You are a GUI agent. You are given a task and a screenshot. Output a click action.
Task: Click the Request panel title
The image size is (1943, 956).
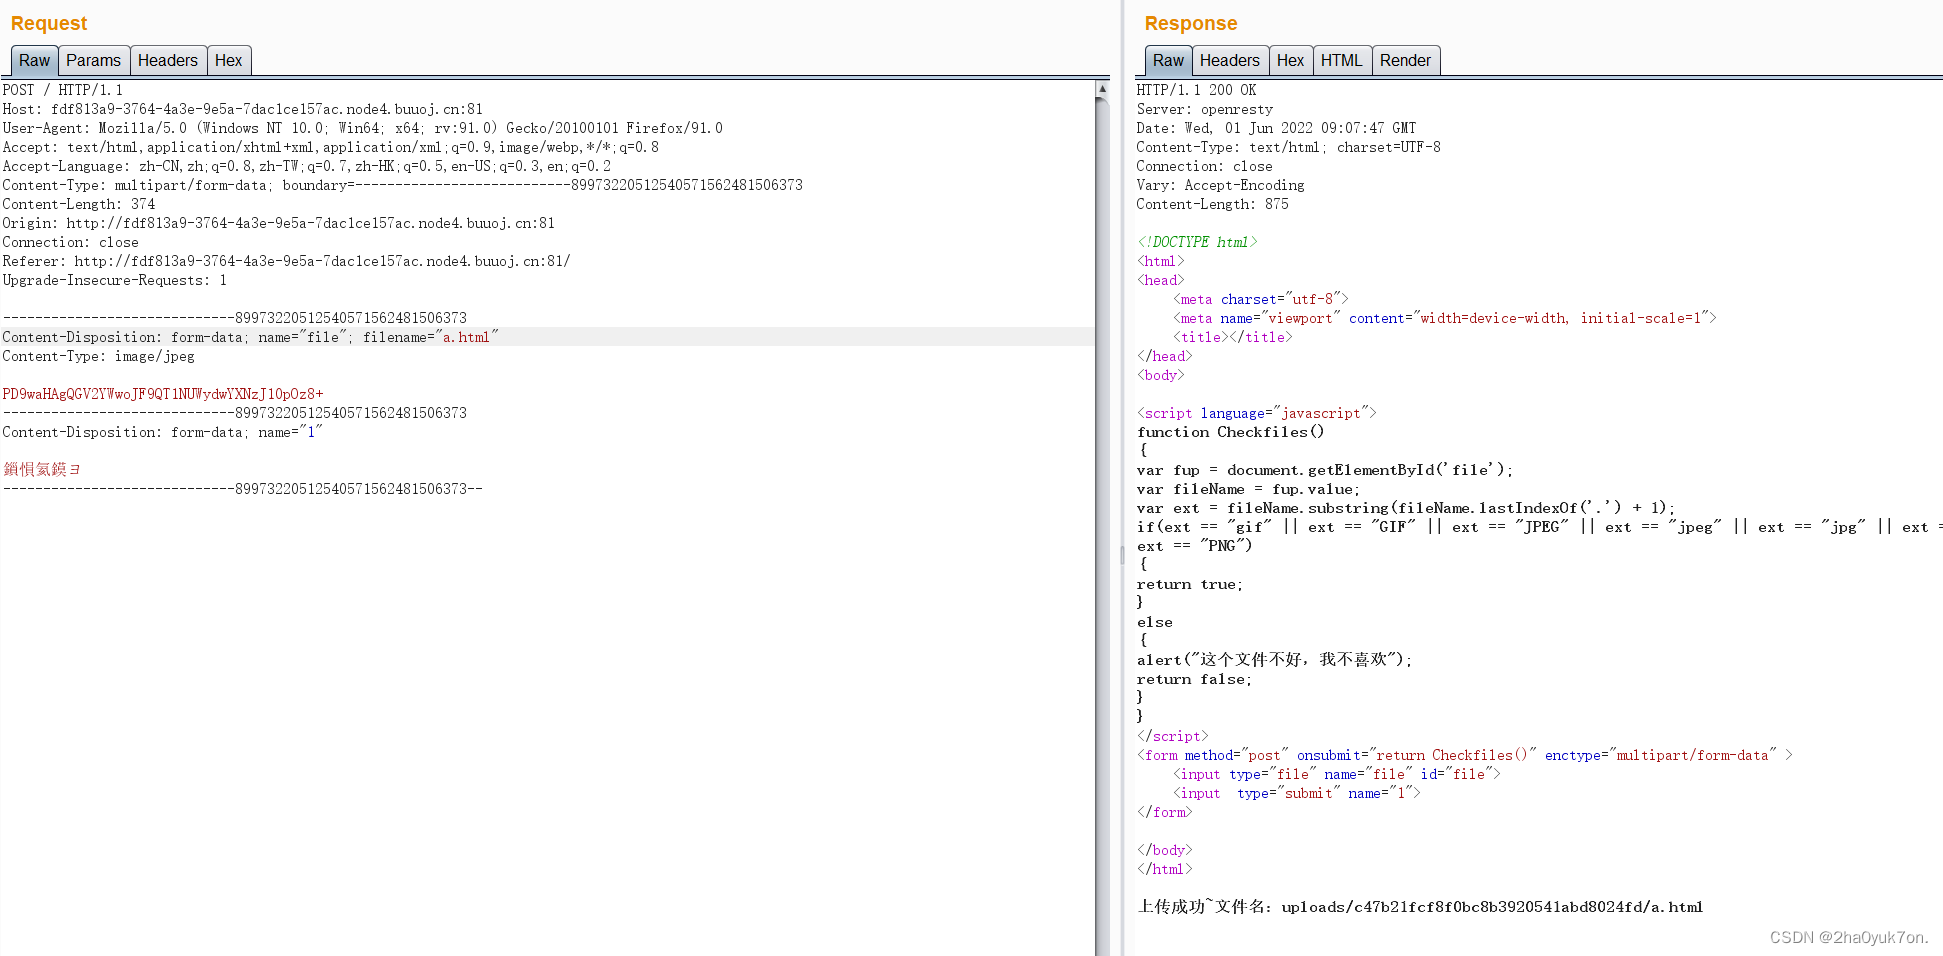click(x=49, y=23)
